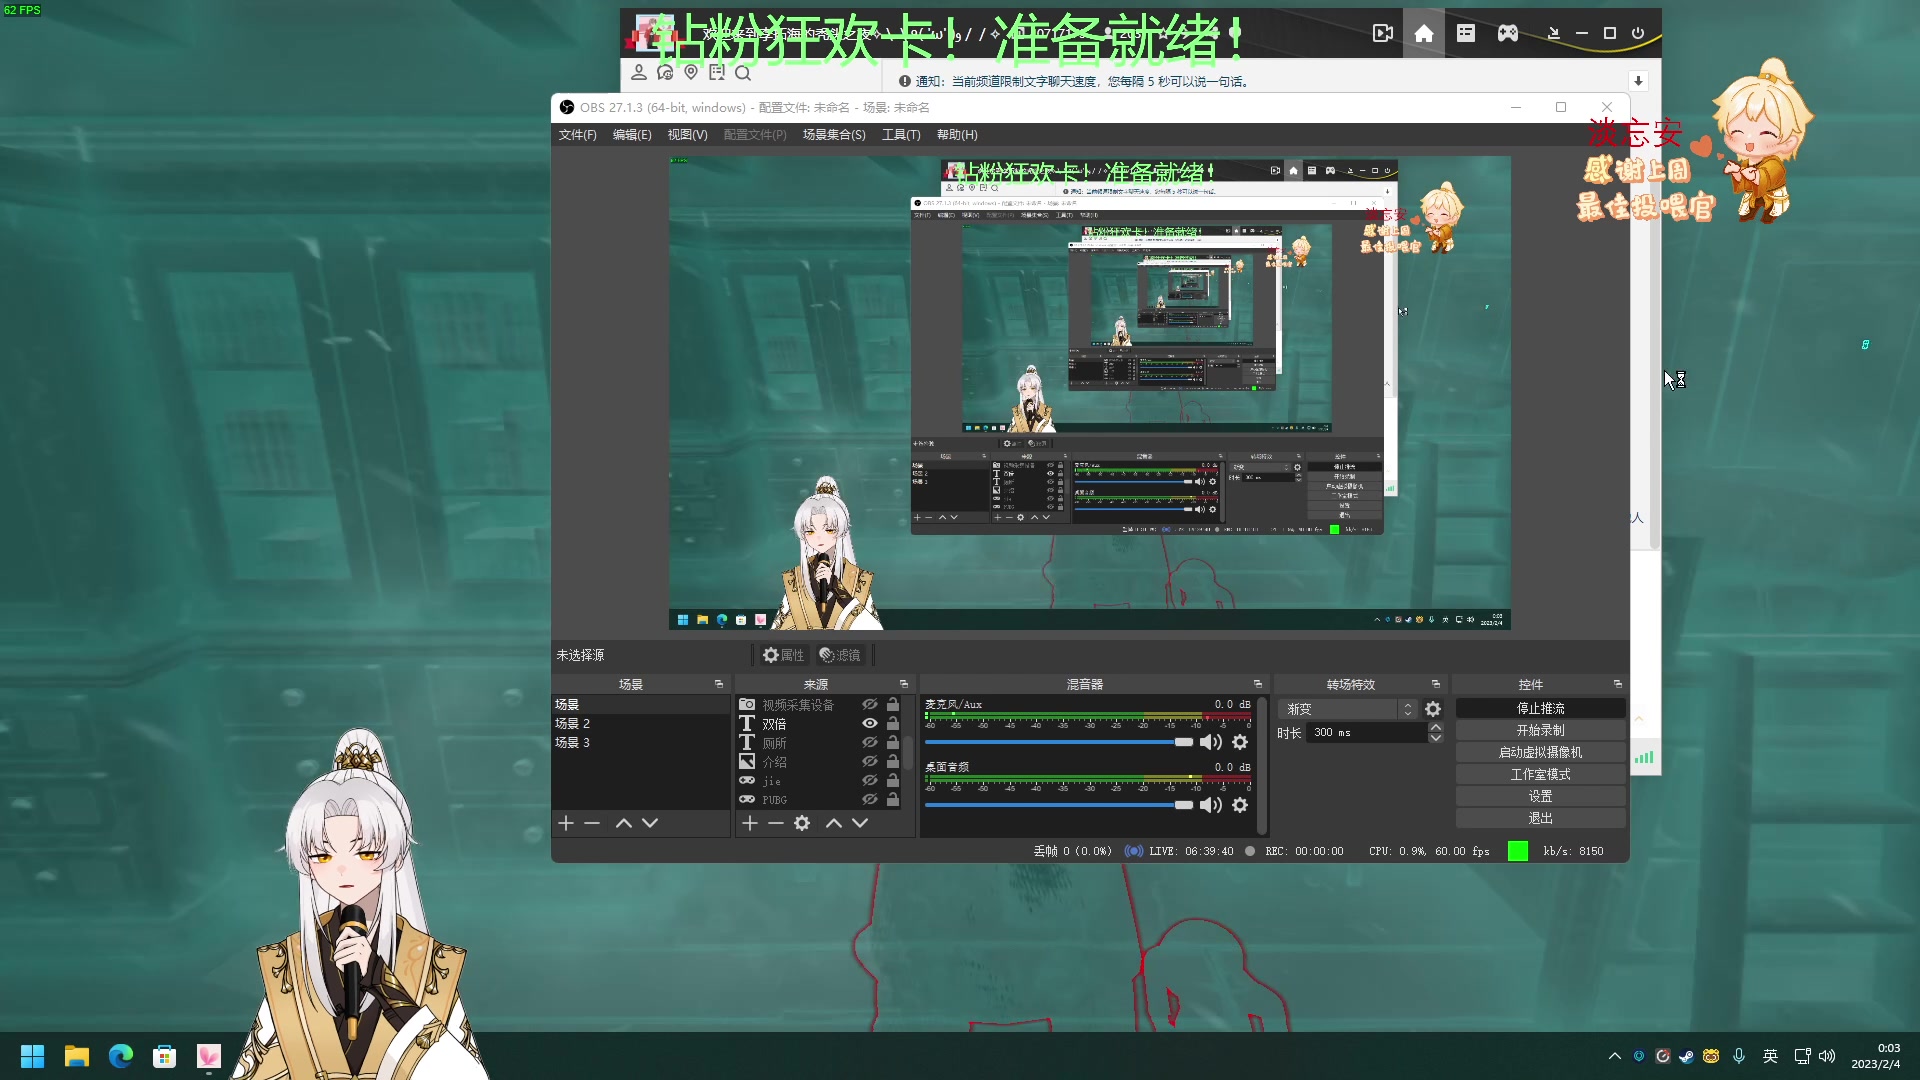Select 场景 2 in the scenes list
Screen dimensions: 1920x1080
[640, 723]
